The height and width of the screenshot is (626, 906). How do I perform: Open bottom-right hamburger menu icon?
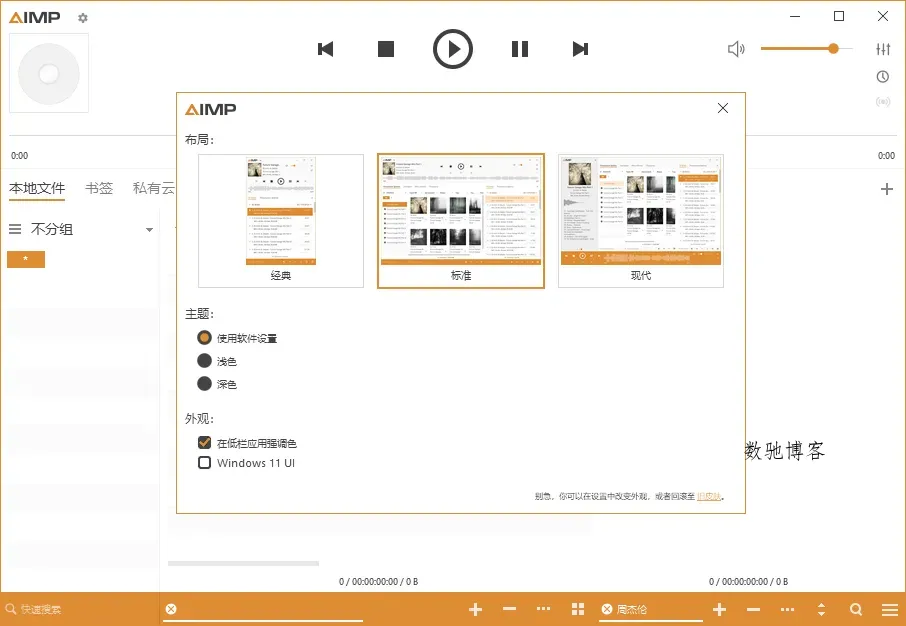890,609
